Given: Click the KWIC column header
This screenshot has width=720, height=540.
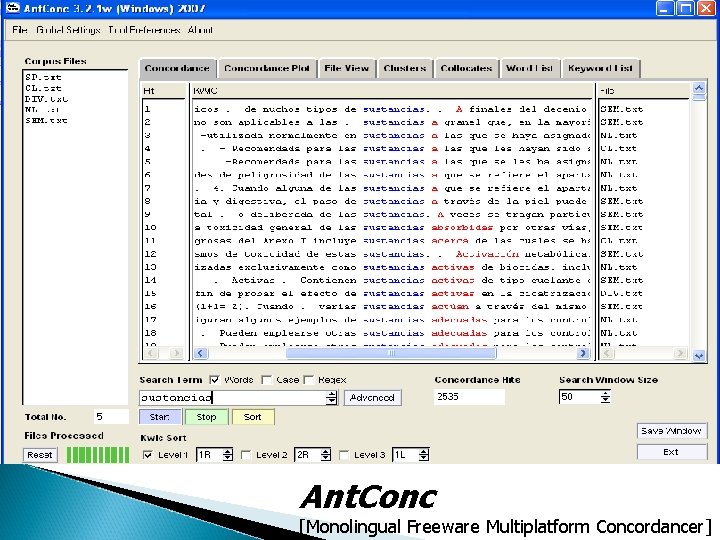Looking at the screenshot, I should click(x=392, y=91).
